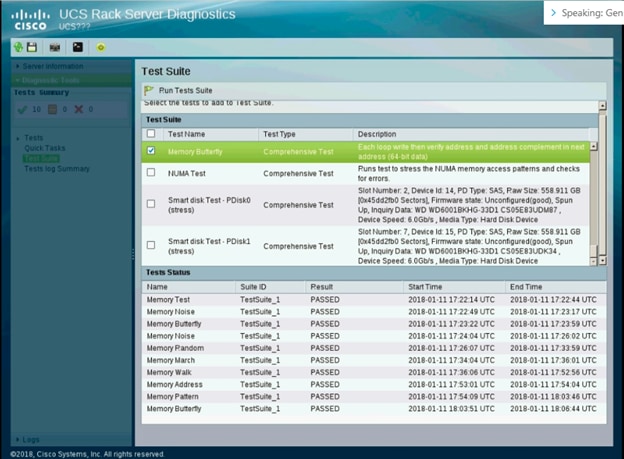Check the Smart disk Test - PDisk0 checkbox
This screenshot has width=624, height=459.
[x=151, y=204]
